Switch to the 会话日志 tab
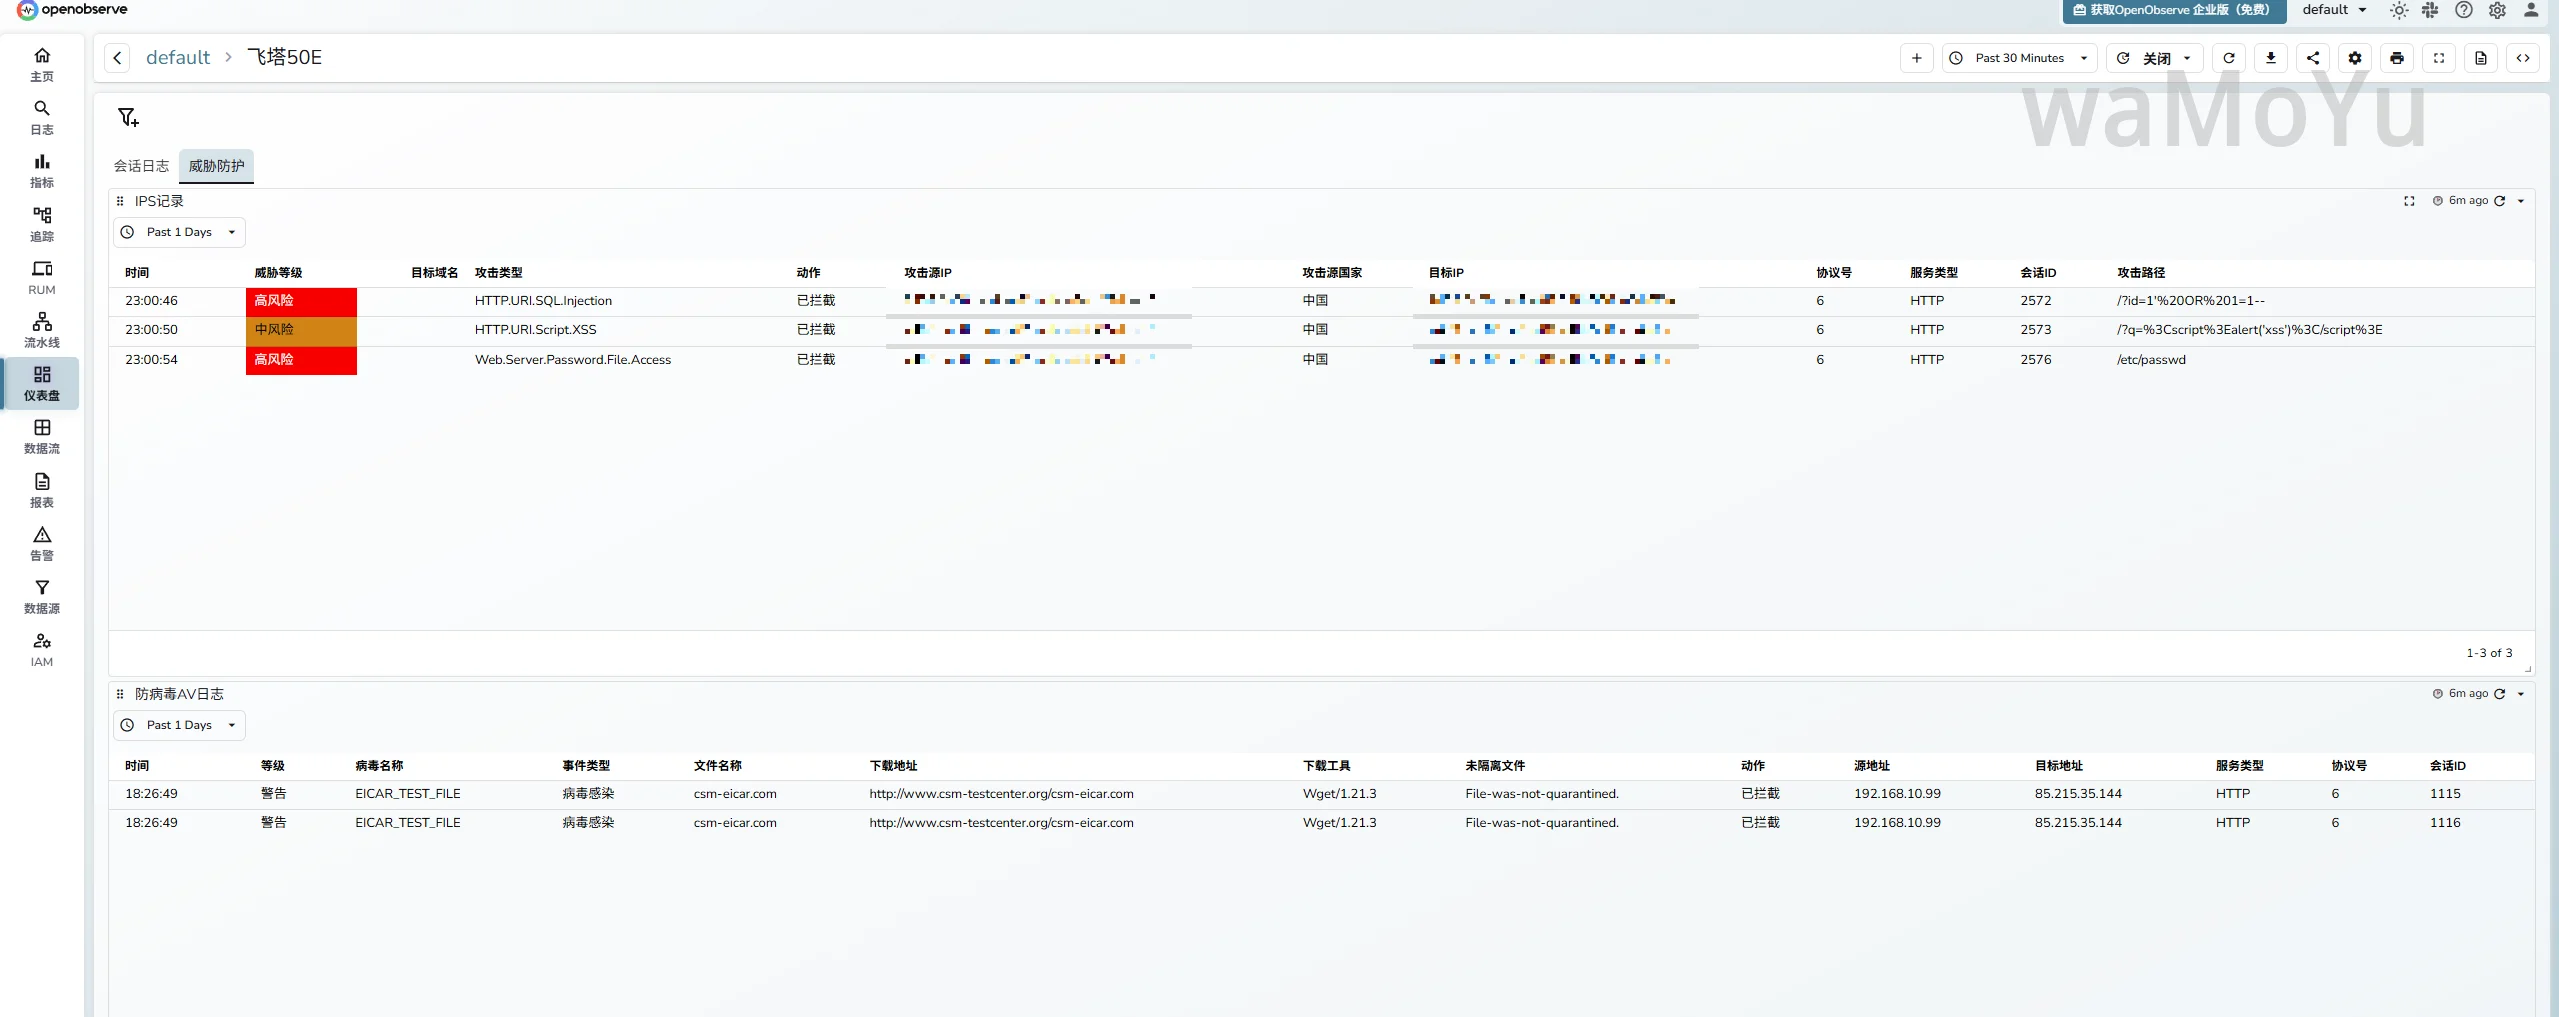Viewport: 2559px width, 1017px height. tap(141, 166)
